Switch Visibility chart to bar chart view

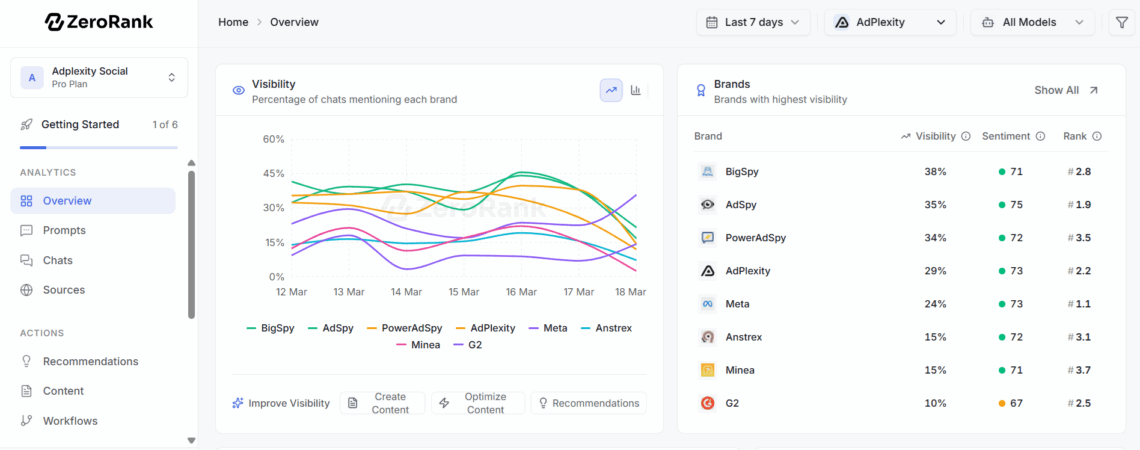pos(635,90)
